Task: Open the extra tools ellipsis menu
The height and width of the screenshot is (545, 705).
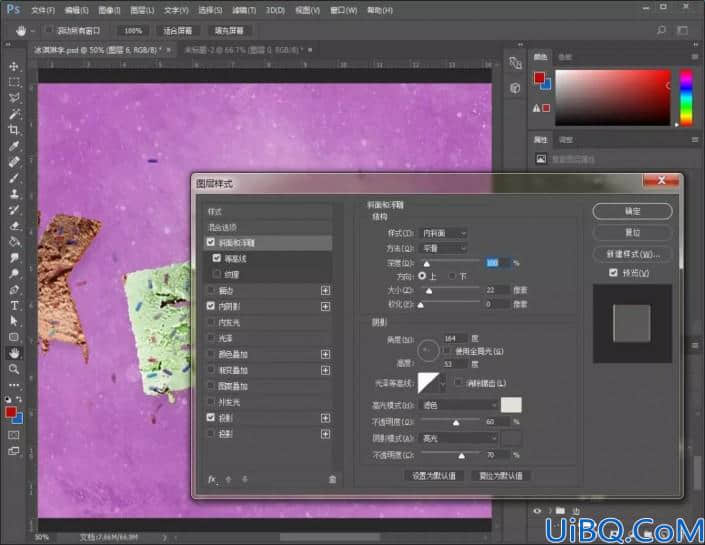Action: tap(14, 385)
